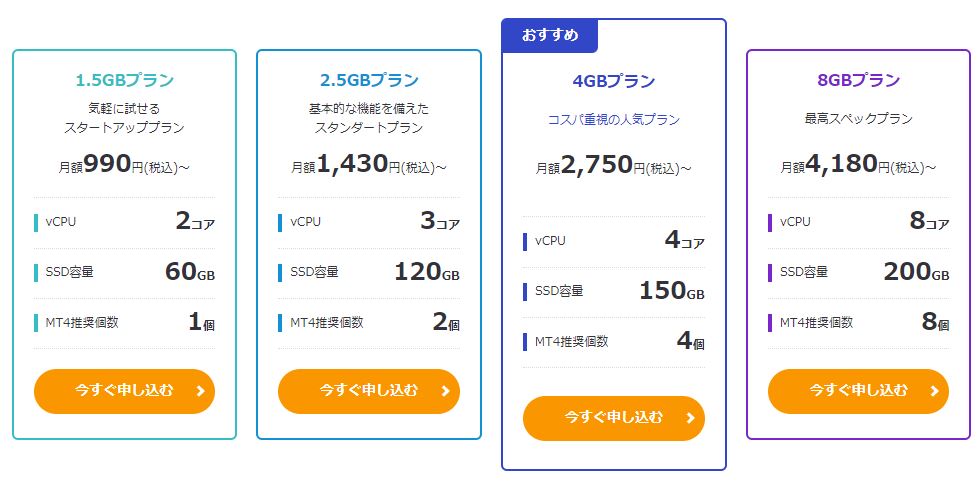Click the 月額990円 price on 1.5GB plan

tap(124, 165)
